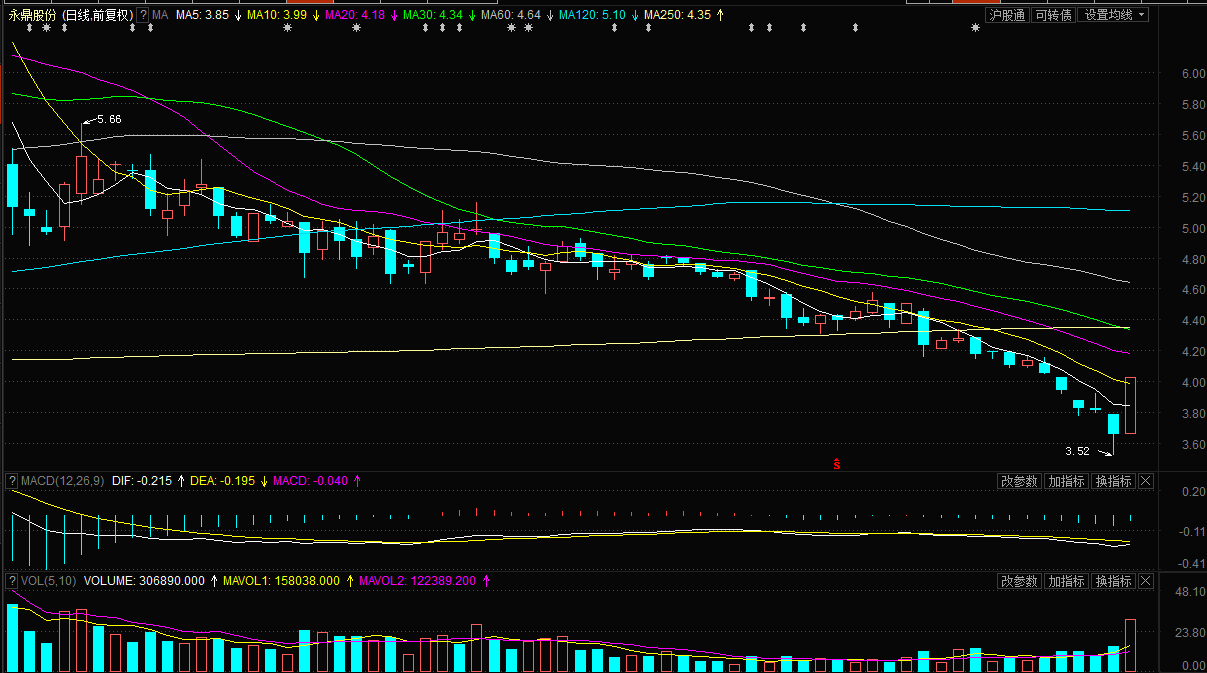Image resolution: width=1207 pixels, height=673 pixels.
Task: Select the rightmost asterisk event marker
Action: coord(976,28)
